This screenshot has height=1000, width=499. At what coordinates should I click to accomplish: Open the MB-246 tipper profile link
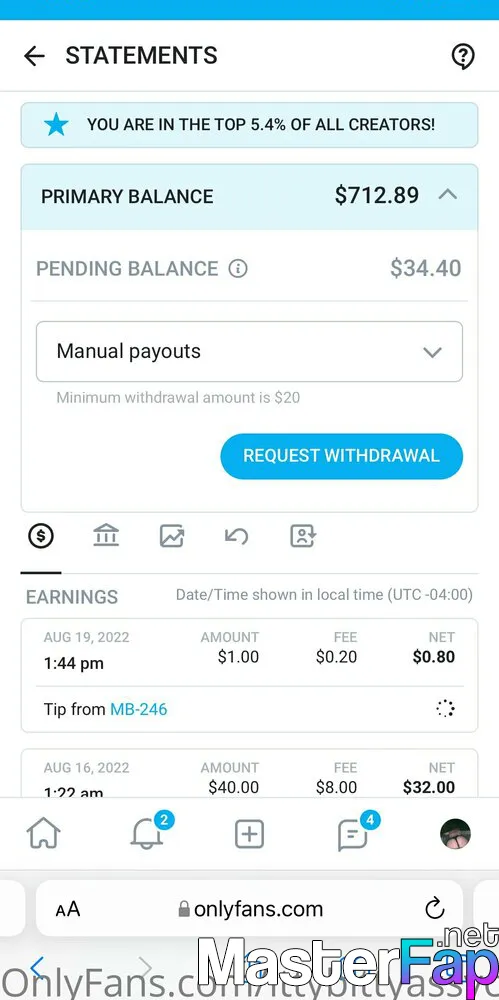tap(138, 709)
